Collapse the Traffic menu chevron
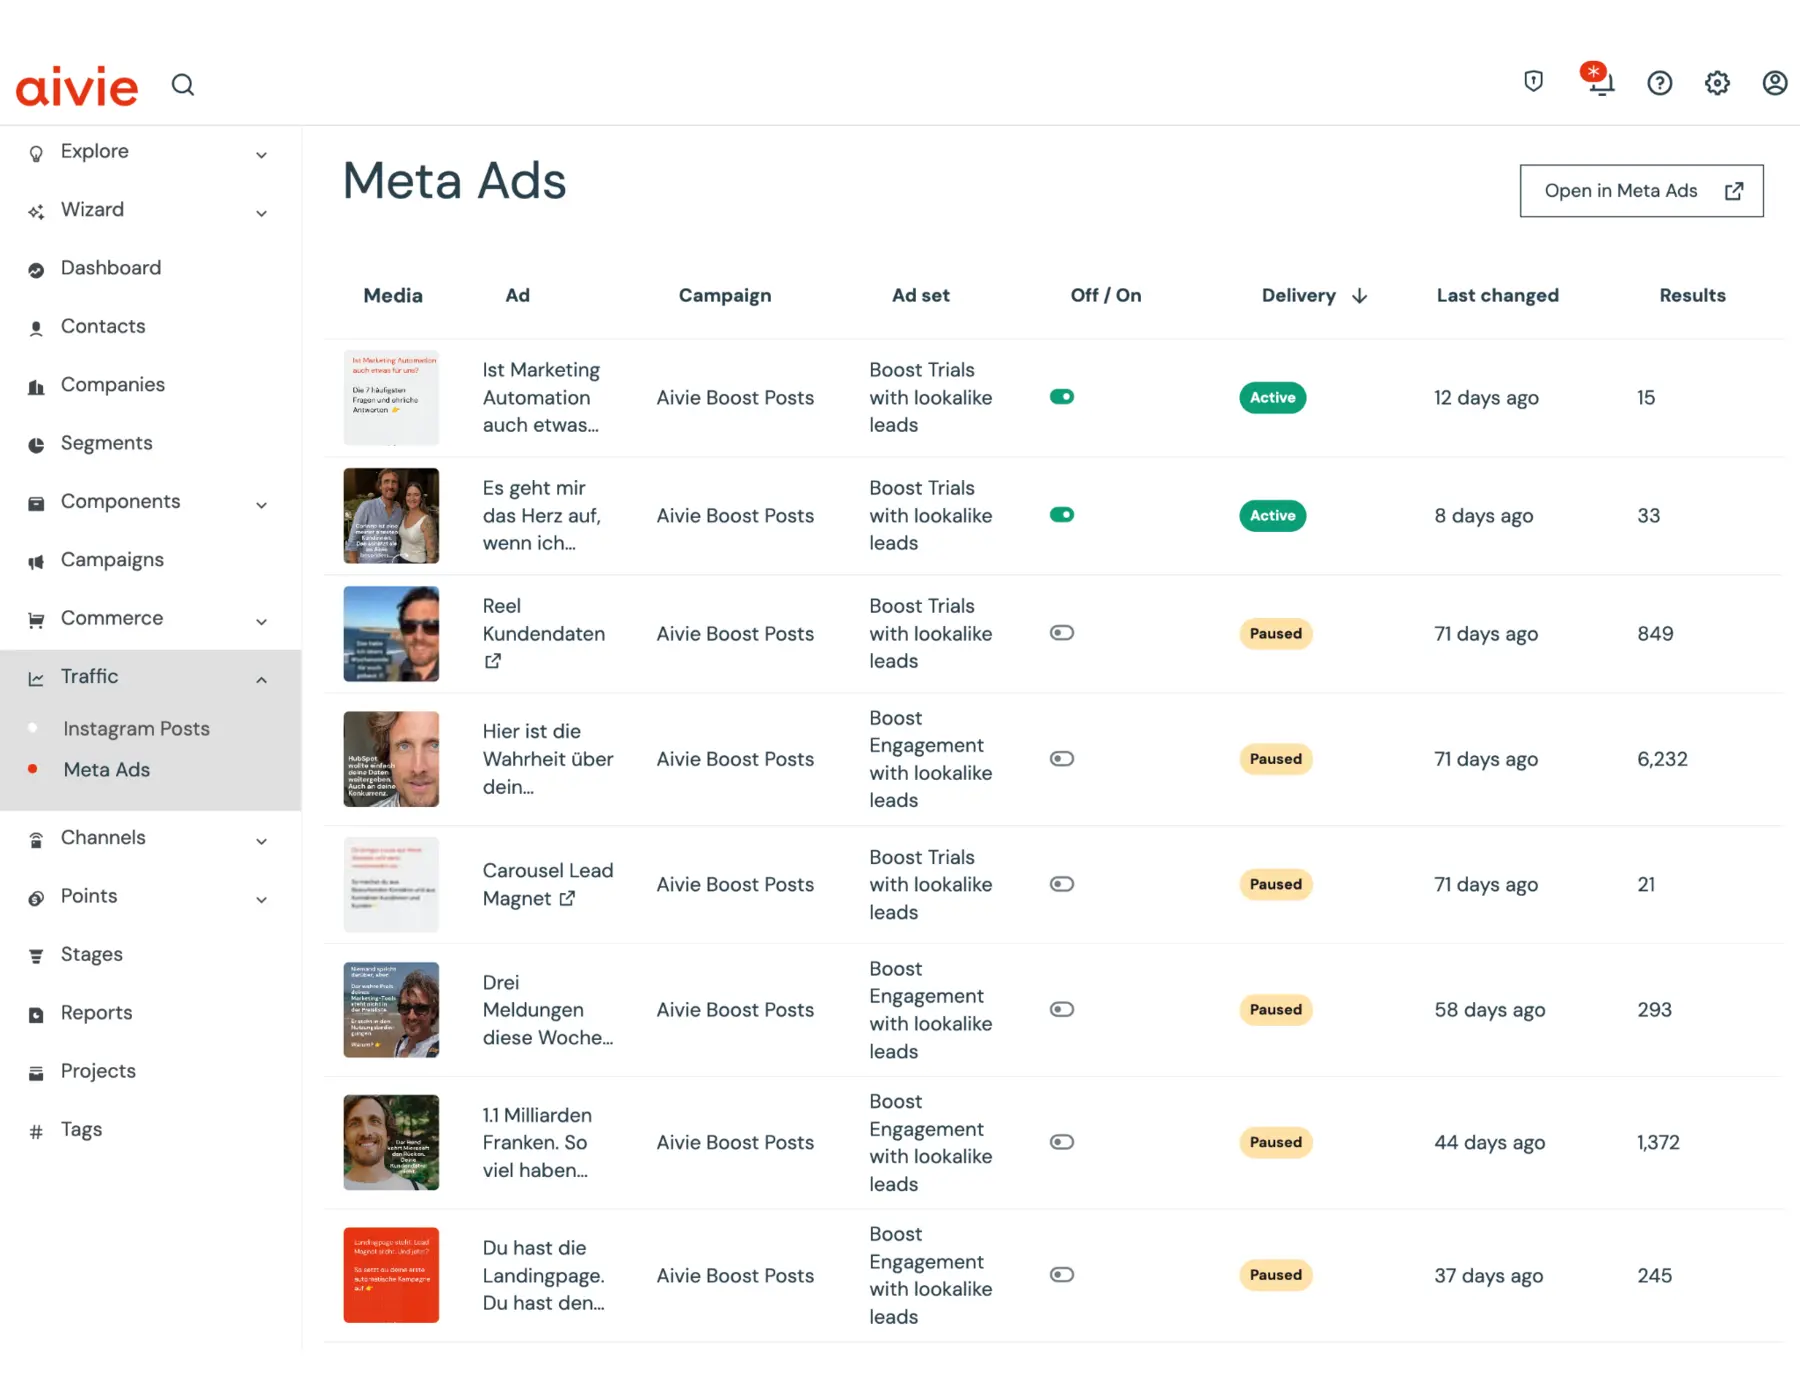This screenshot has width=1800, height=1396. point(261,680)
